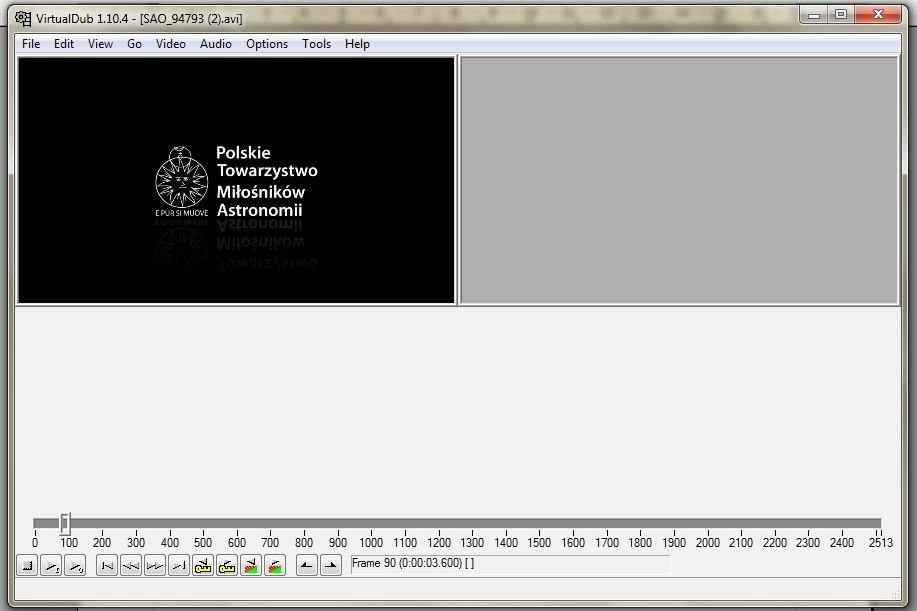The height and width of the screenshot is (611, 917).
Task: Jump to the end of video
Action: coord(179,565)
